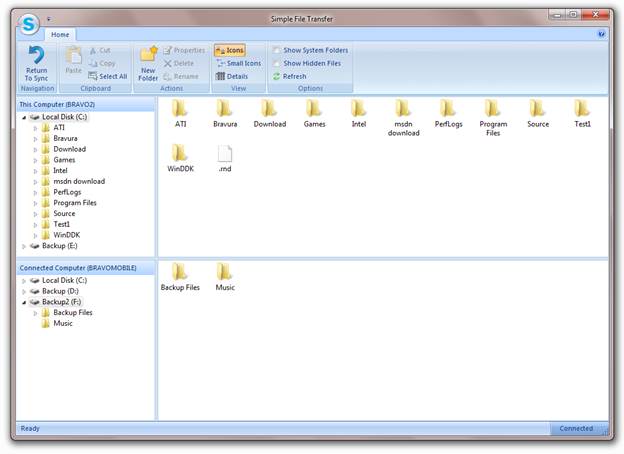Viewport: 624px width, 454px height.
Task: Expand the Intel tree node
Action: (35, 171)
